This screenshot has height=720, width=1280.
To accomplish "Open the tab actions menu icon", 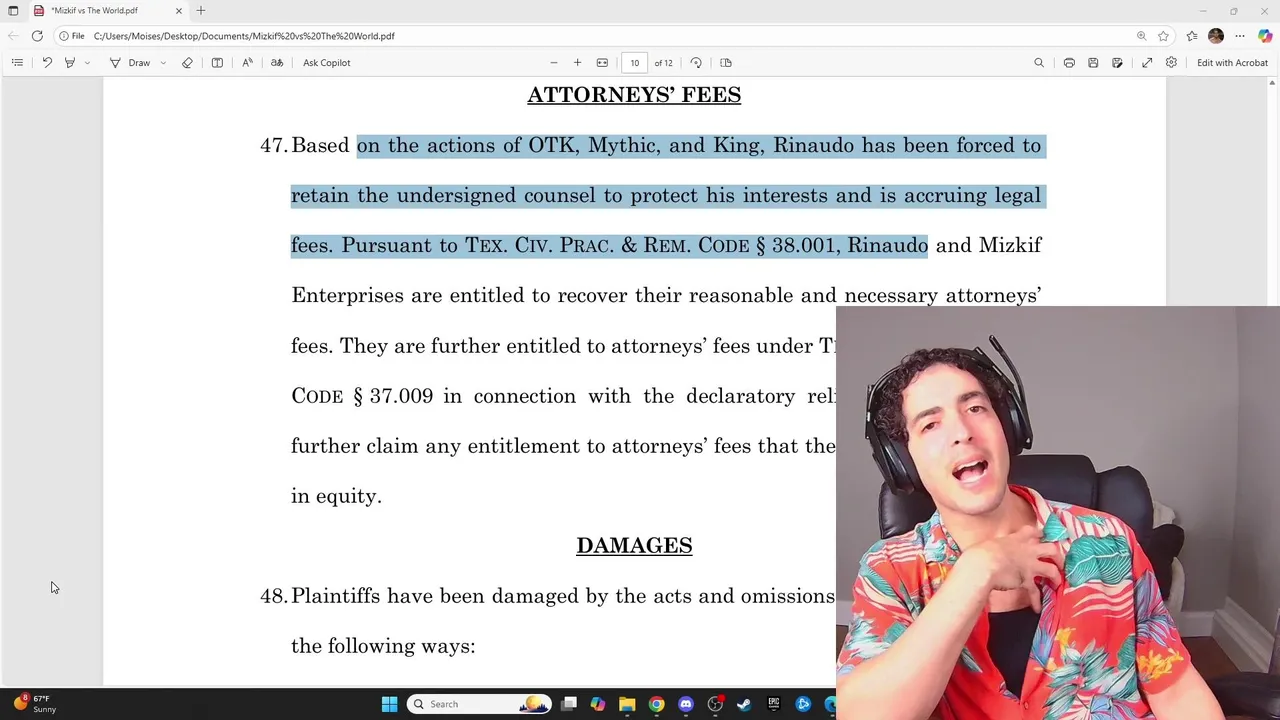I will tap(13, 11).
